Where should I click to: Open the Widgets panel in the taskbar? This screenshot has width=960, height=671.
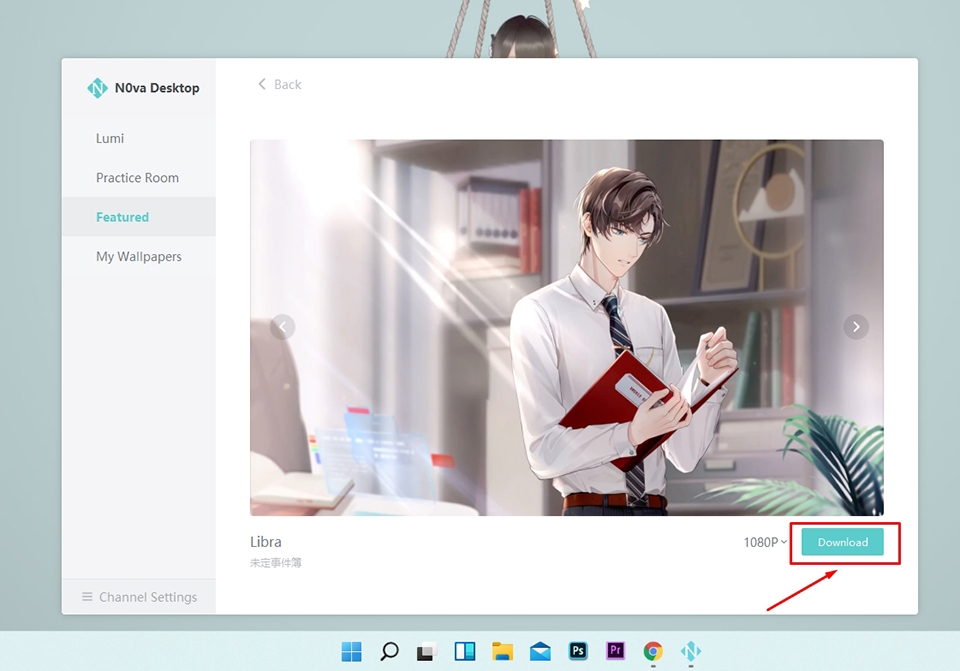pyautogui.click(x=465, y=651)
